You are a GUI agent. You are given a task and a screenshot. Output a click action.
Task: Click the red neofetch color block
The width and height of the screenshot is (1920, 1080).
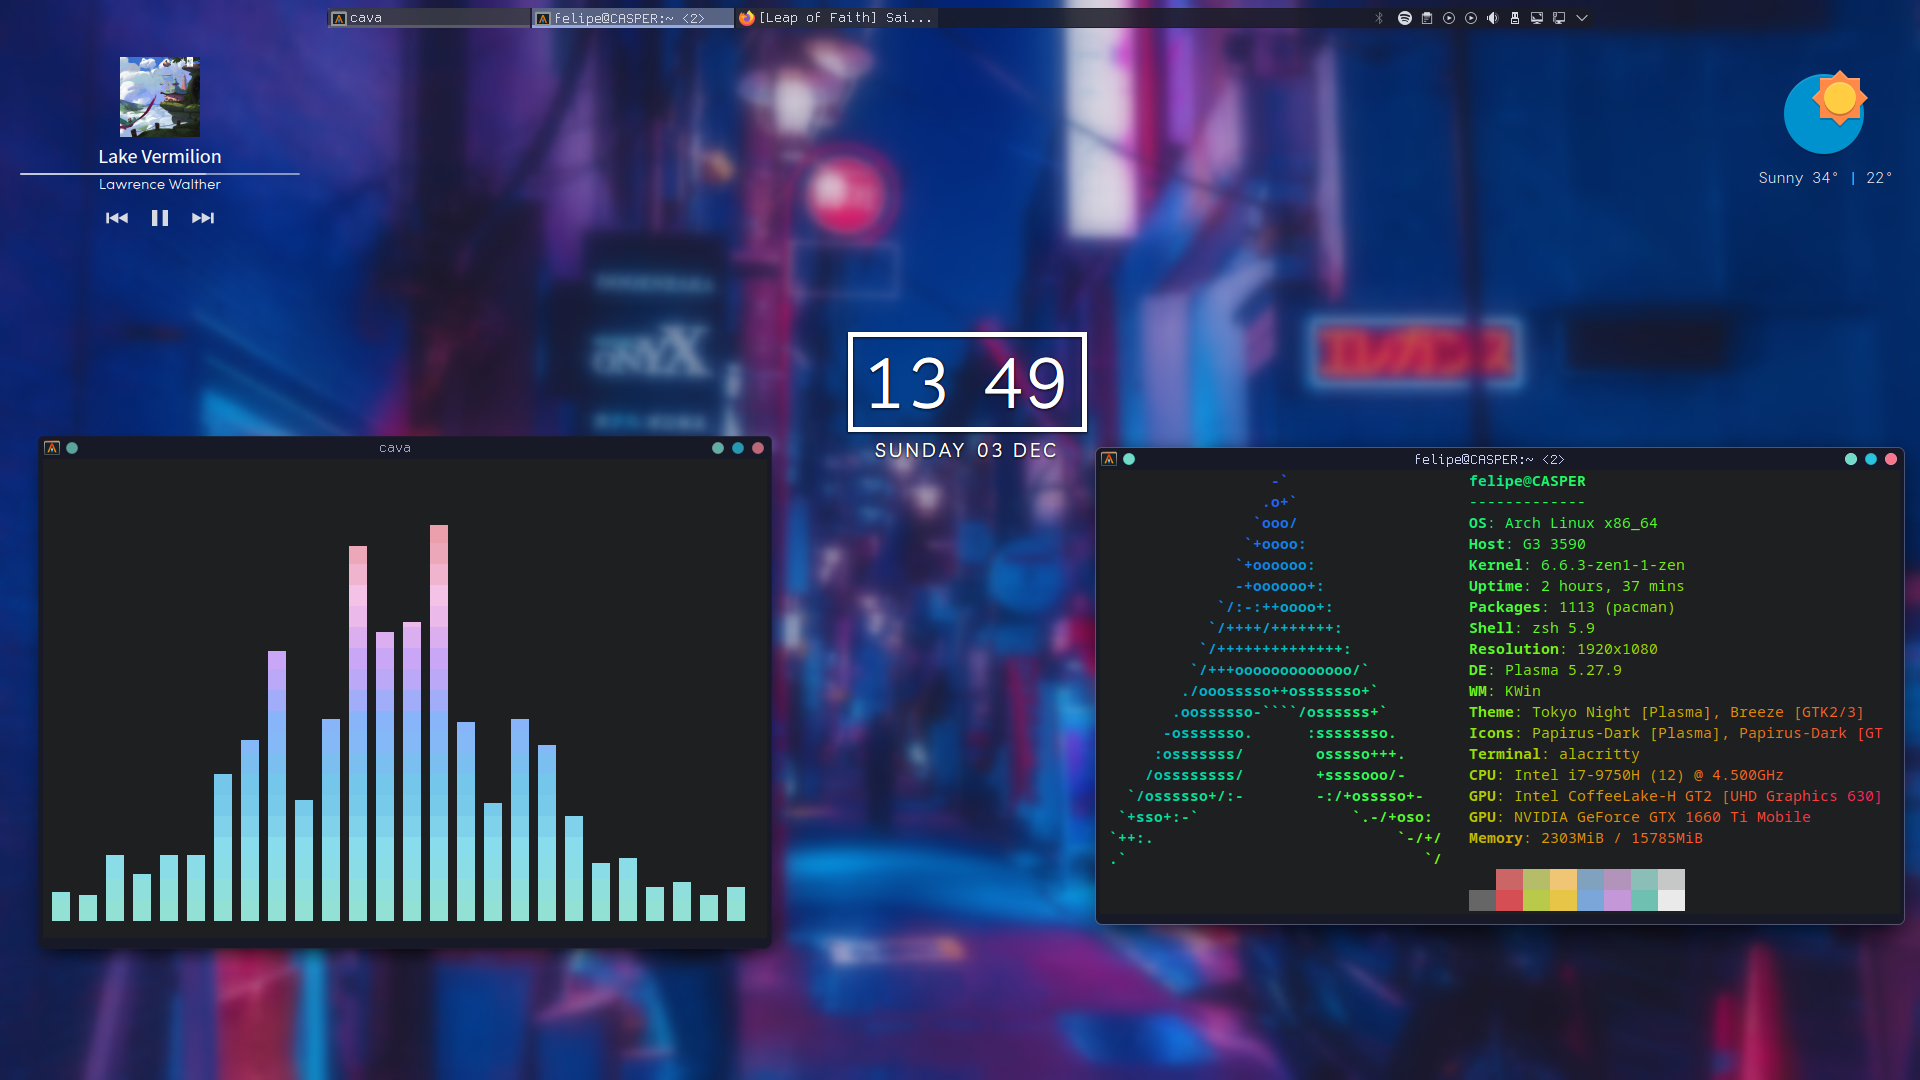1509,890
